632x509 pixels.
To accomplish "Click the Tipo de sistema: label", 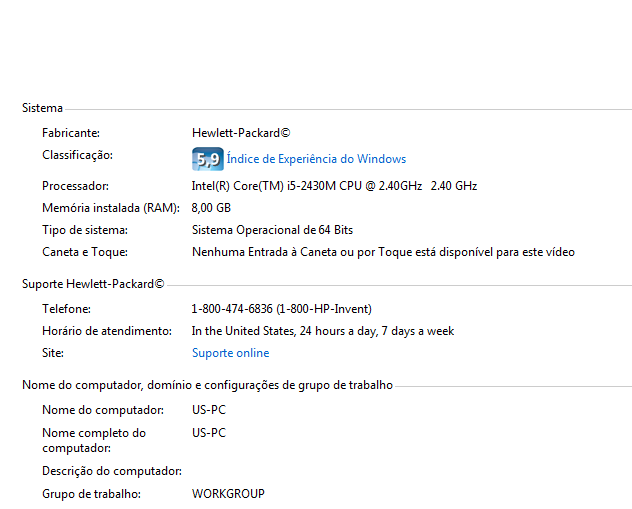I will 85,230.
